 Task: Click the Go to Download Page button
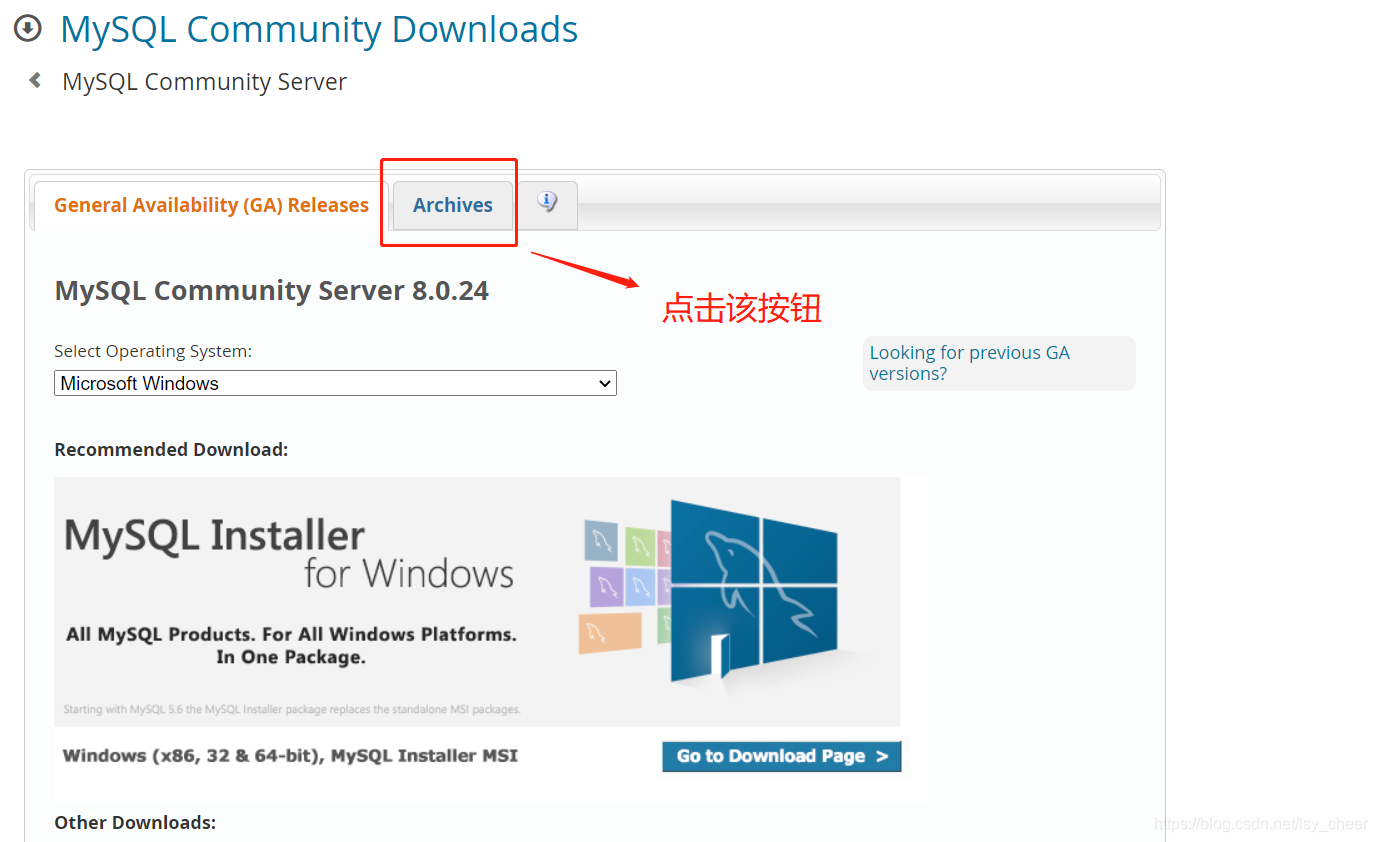[x=781, y=756]
